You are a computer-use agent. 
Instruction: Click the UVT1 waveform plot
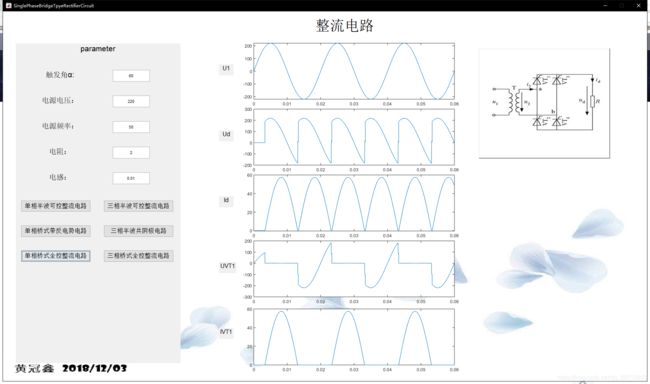coord(354,269)
